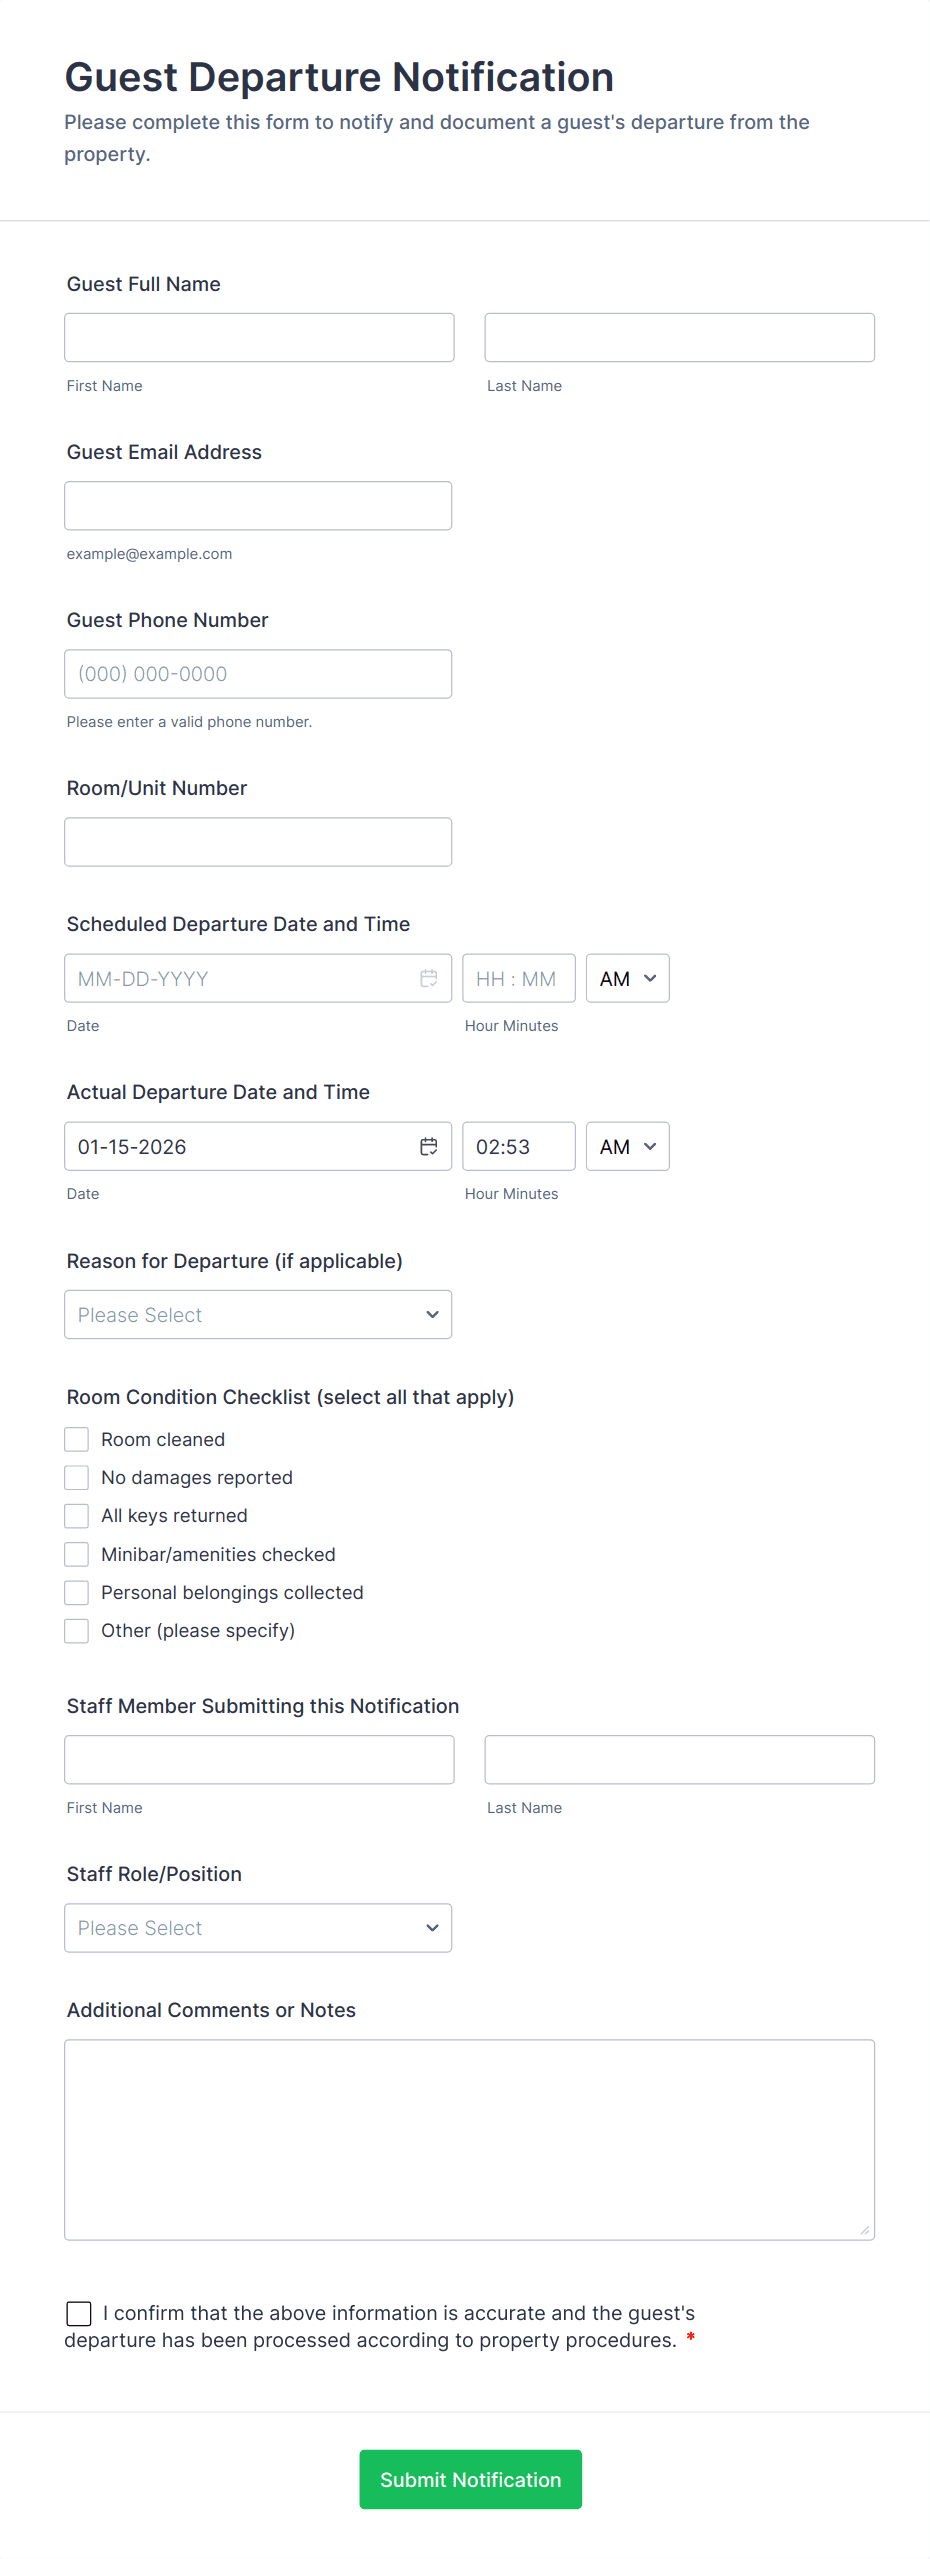Click the Room/Unit Number field
This screenshot has width=930, height=2559.
pyautogui.click(x=258, y=841)
